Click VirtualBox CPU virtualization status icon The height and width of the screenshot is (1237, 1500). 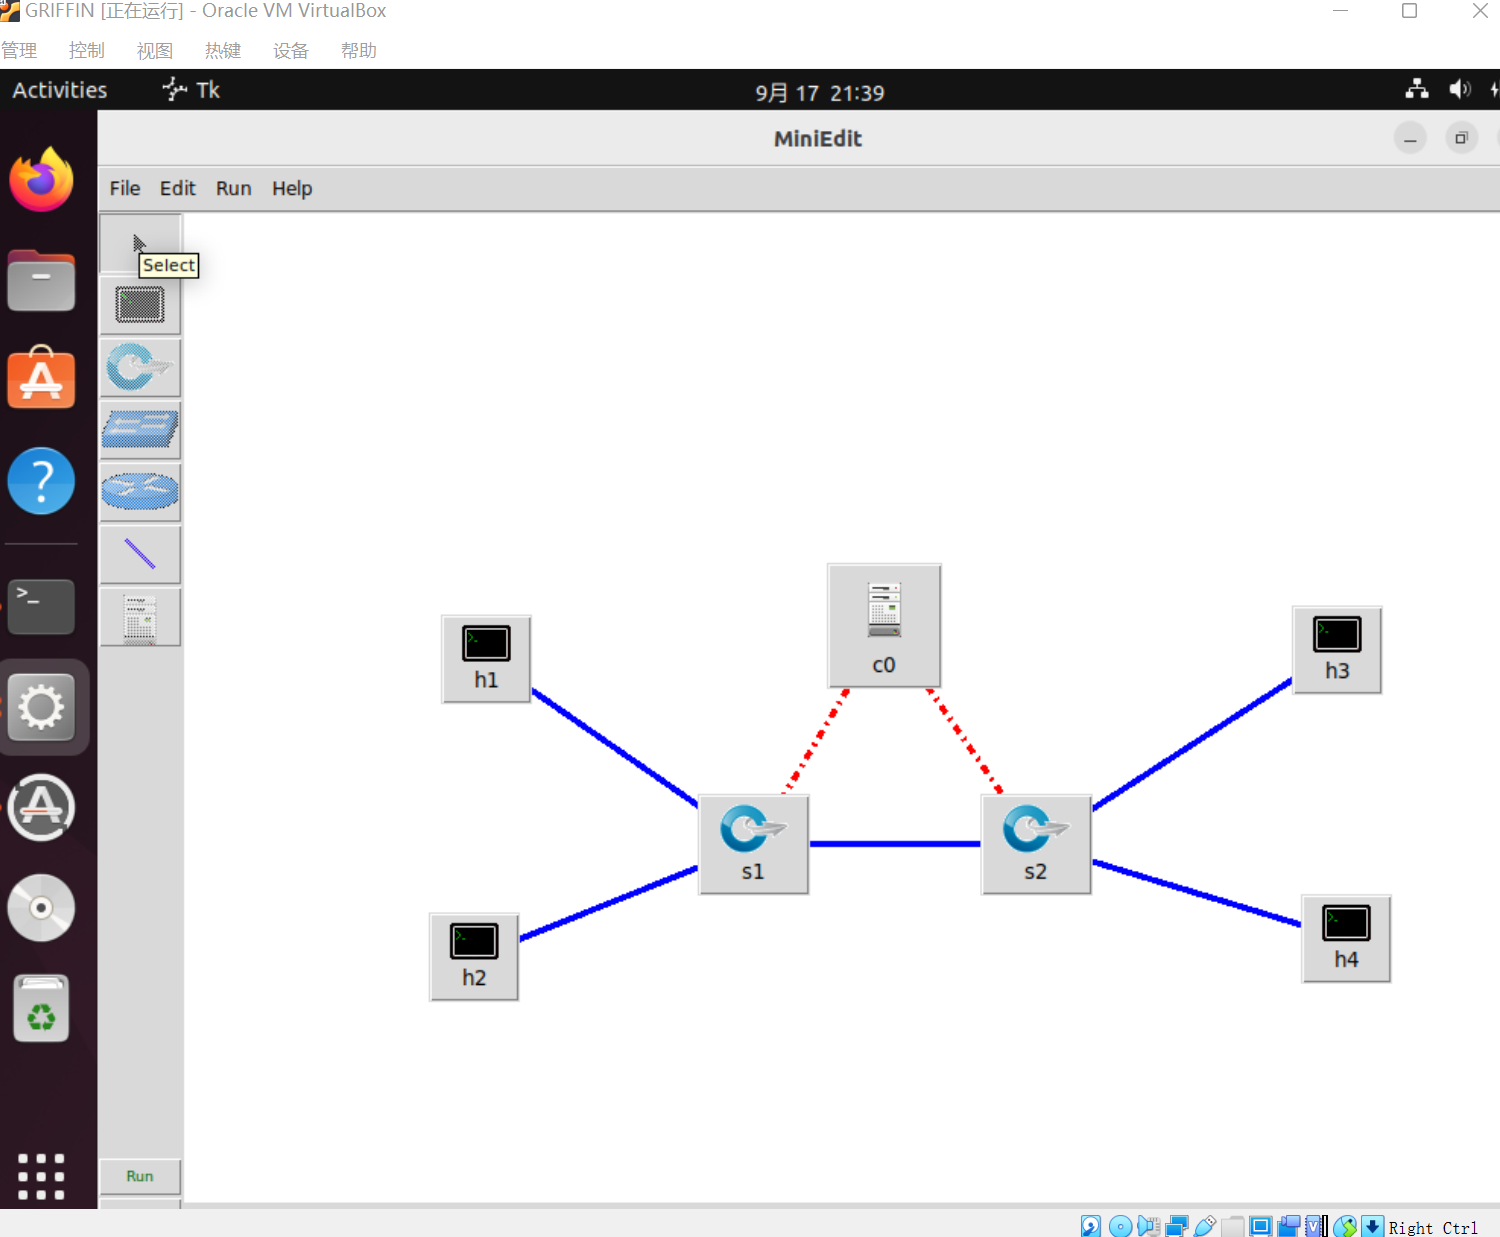coord(1316,1226)
